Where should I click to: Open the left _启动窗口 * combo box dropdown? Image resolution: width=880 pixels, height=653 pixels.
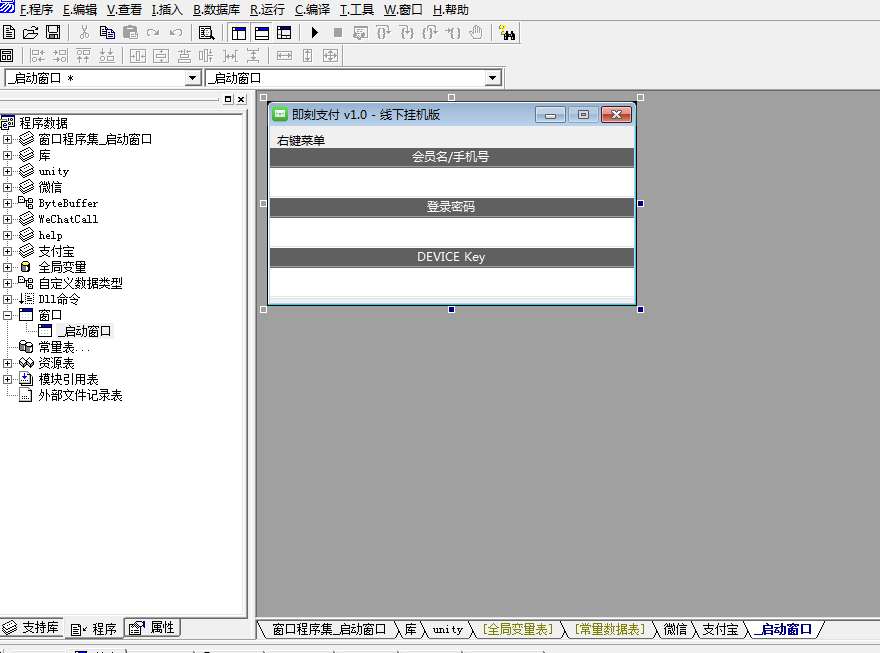193,78
